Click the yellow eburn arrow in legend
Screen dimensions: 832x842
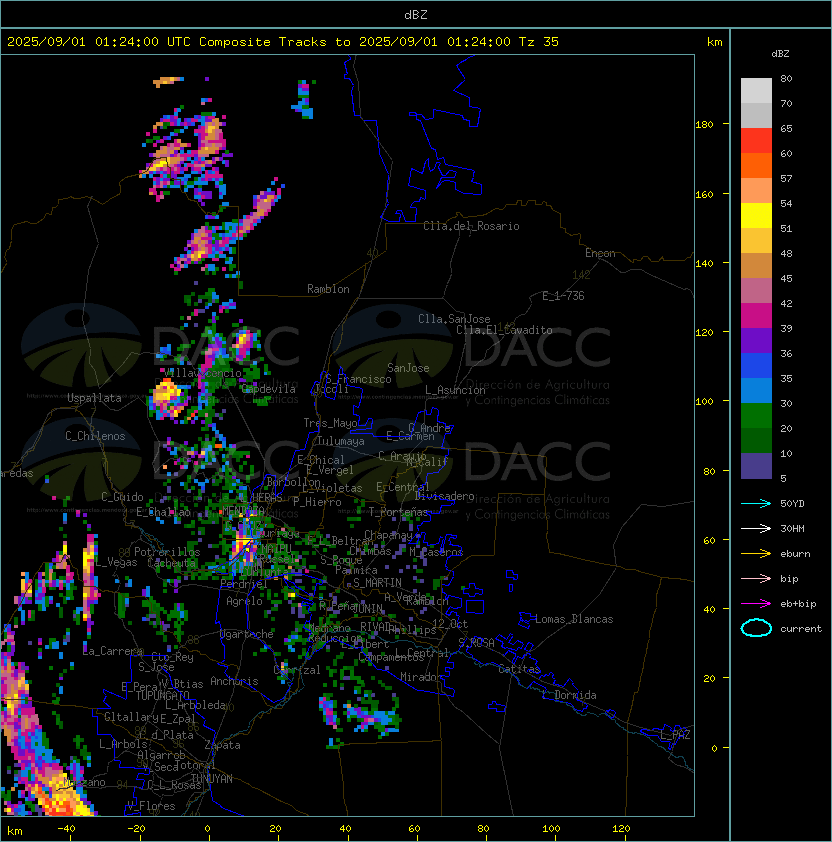pos(756,554)
